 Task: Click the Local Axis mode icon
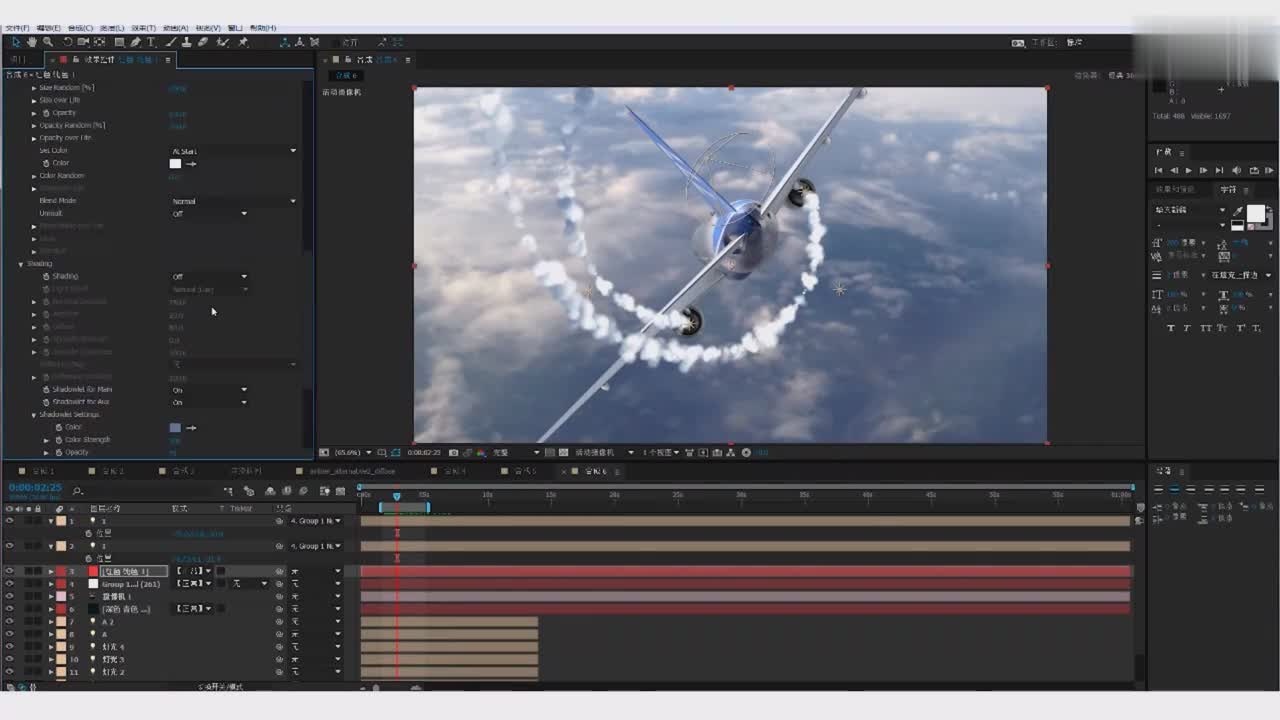(285, 42)
